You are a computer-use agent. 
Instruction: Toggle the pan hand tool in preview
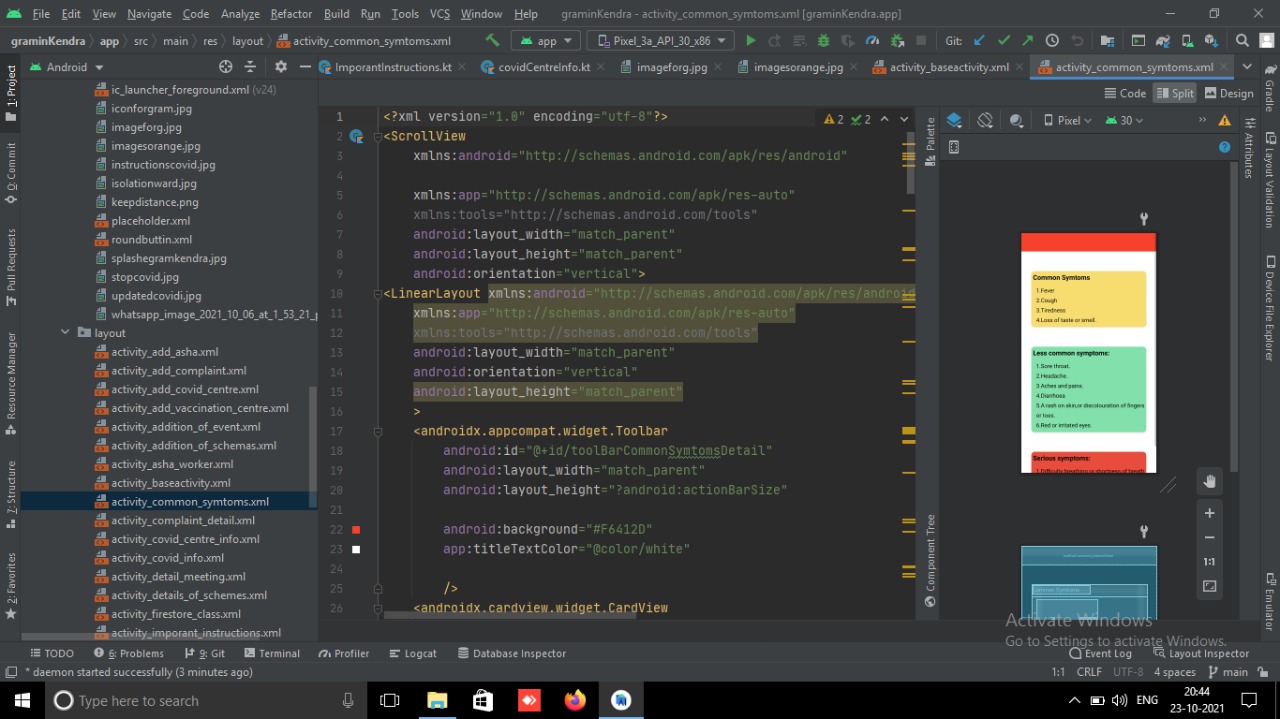[1209, 482]
